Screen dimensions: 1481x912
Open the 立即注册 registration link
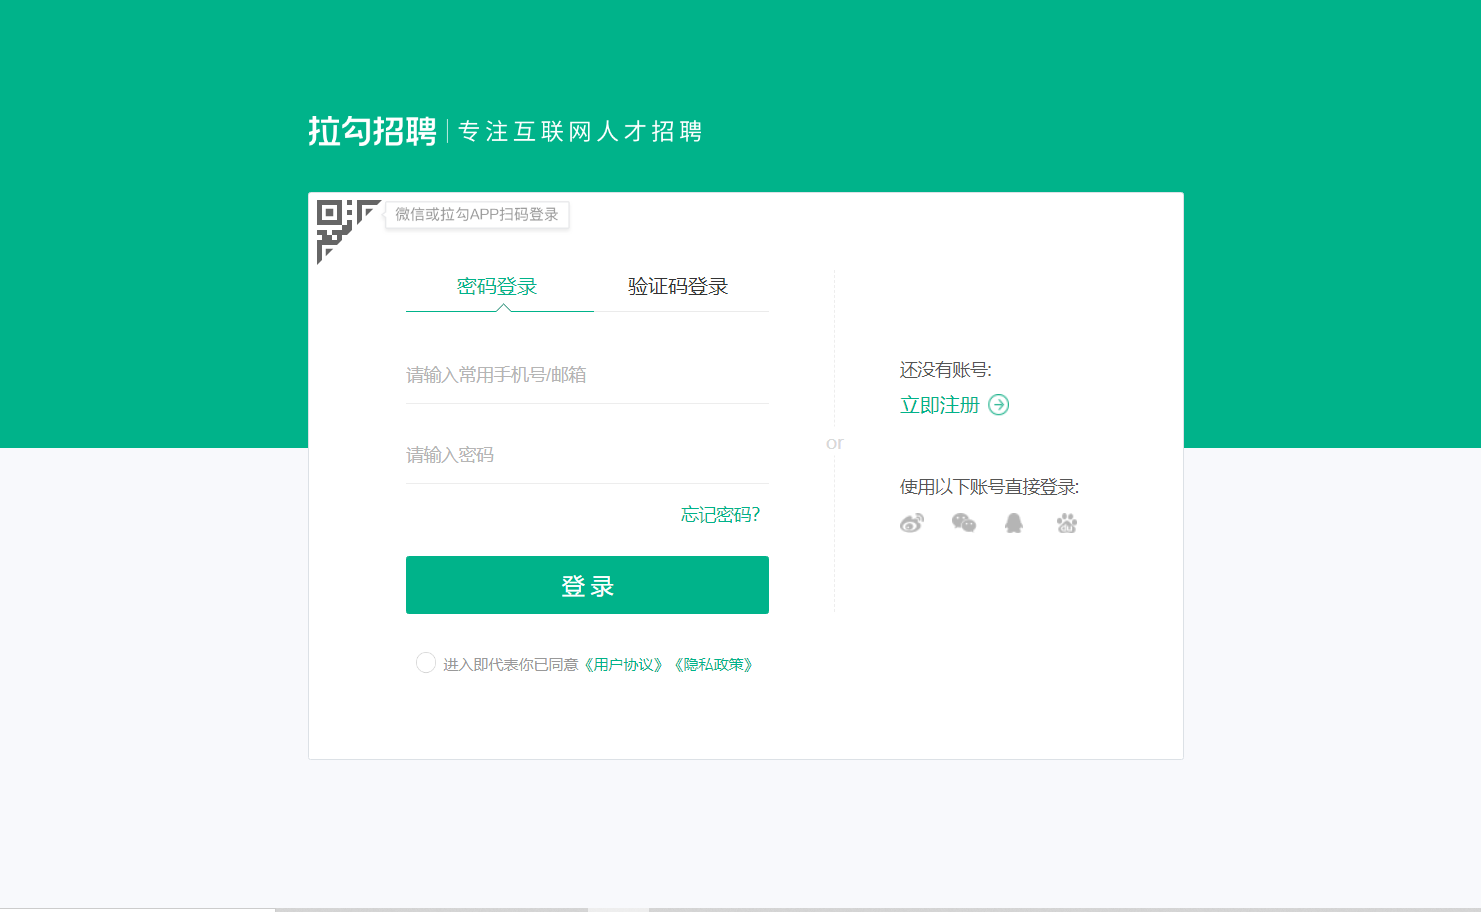pos(939,405)
